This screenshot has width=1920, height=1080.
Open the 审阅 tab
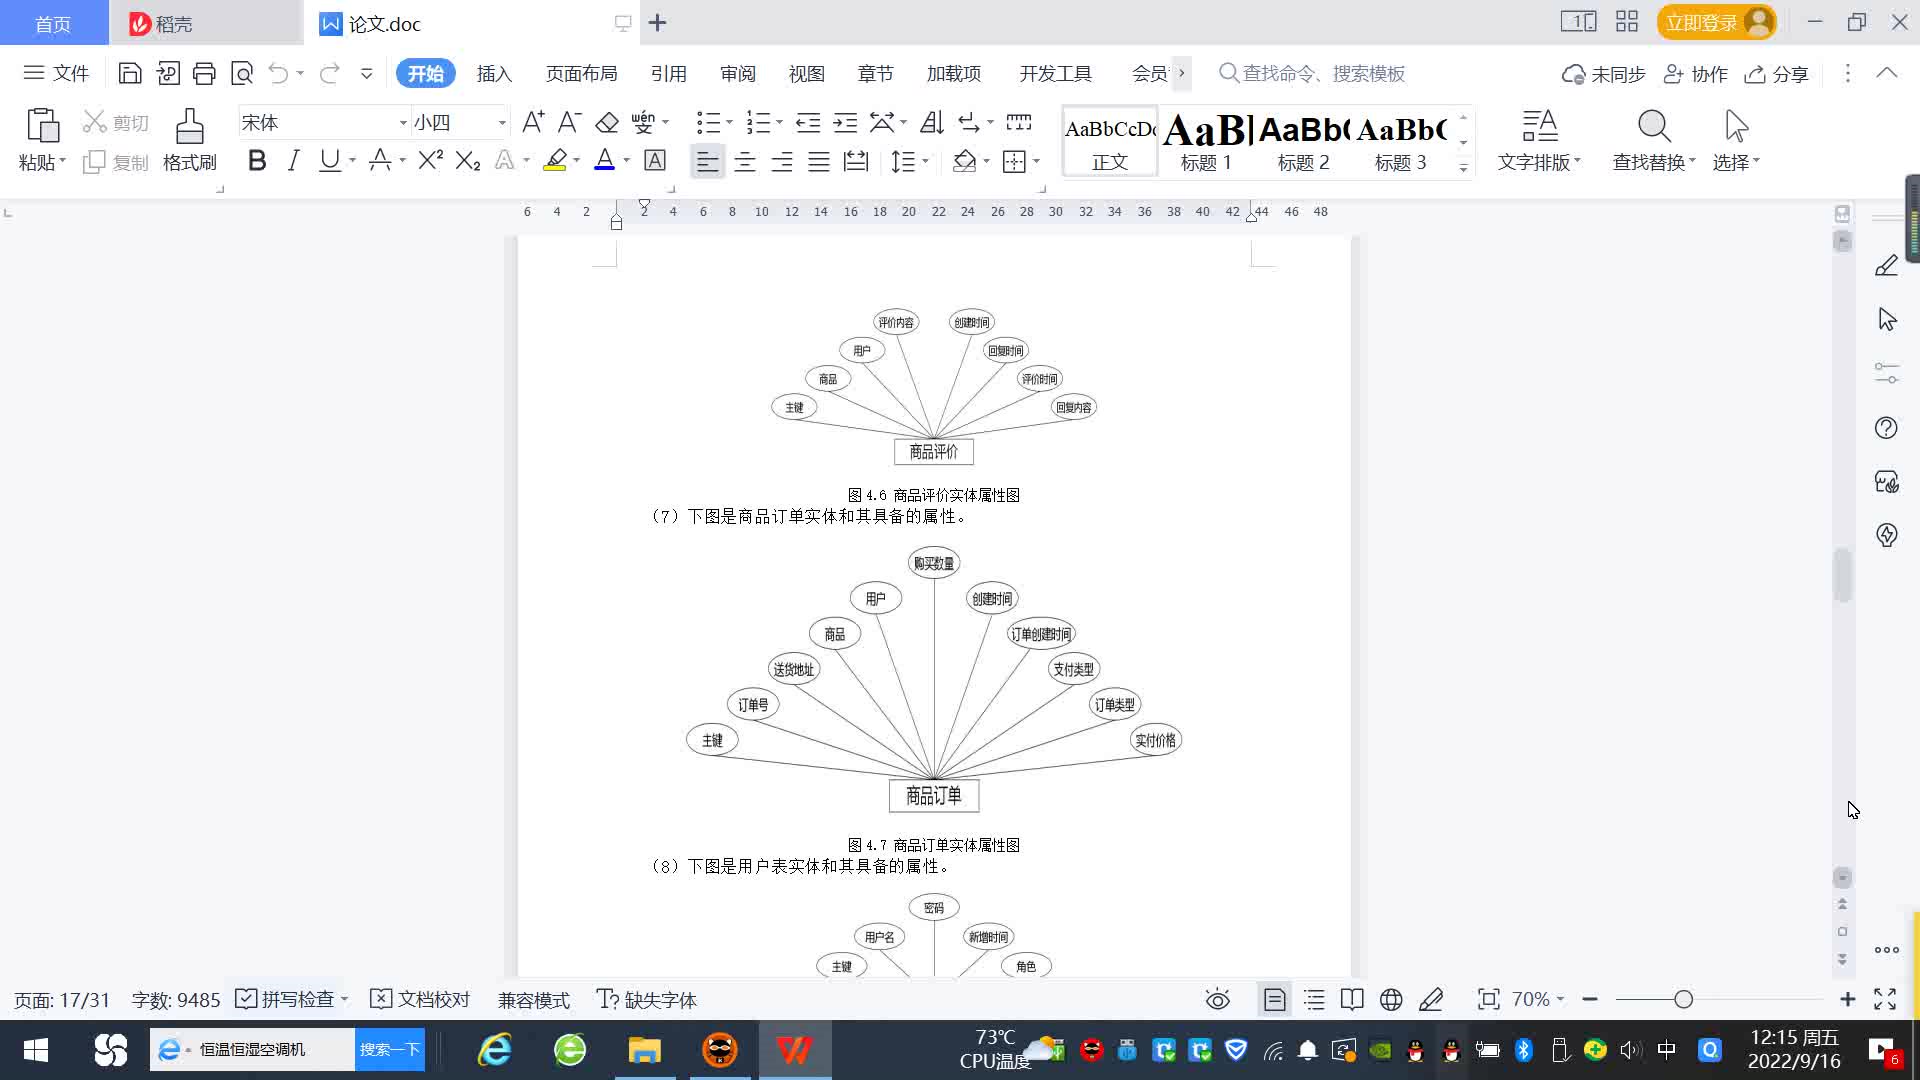click(x=737, y=73)
